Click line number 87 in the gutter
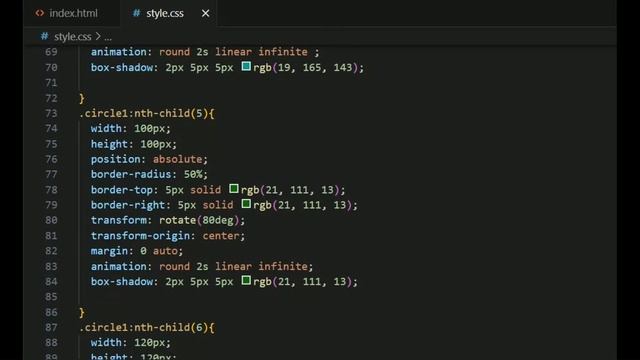Screen dimensions: 640x360 point(51,327)
